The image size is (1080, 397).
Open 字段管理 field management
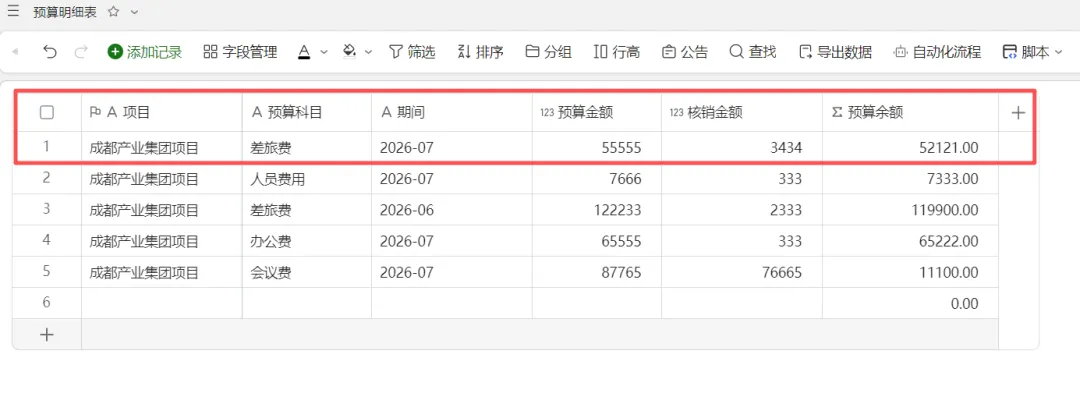[240, 52]
